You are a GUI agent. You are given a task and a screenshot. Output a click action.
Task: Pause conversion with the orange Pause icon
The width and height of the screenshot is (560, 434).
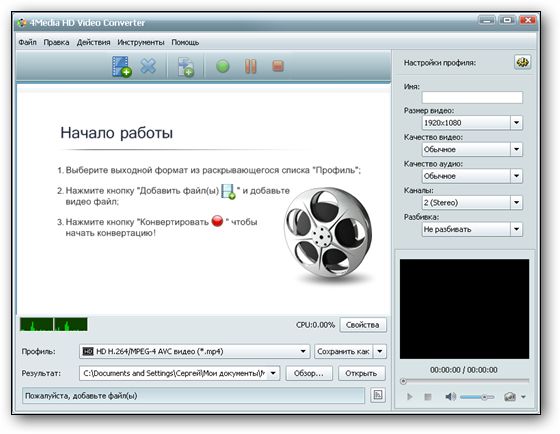(x=250, y=66)
